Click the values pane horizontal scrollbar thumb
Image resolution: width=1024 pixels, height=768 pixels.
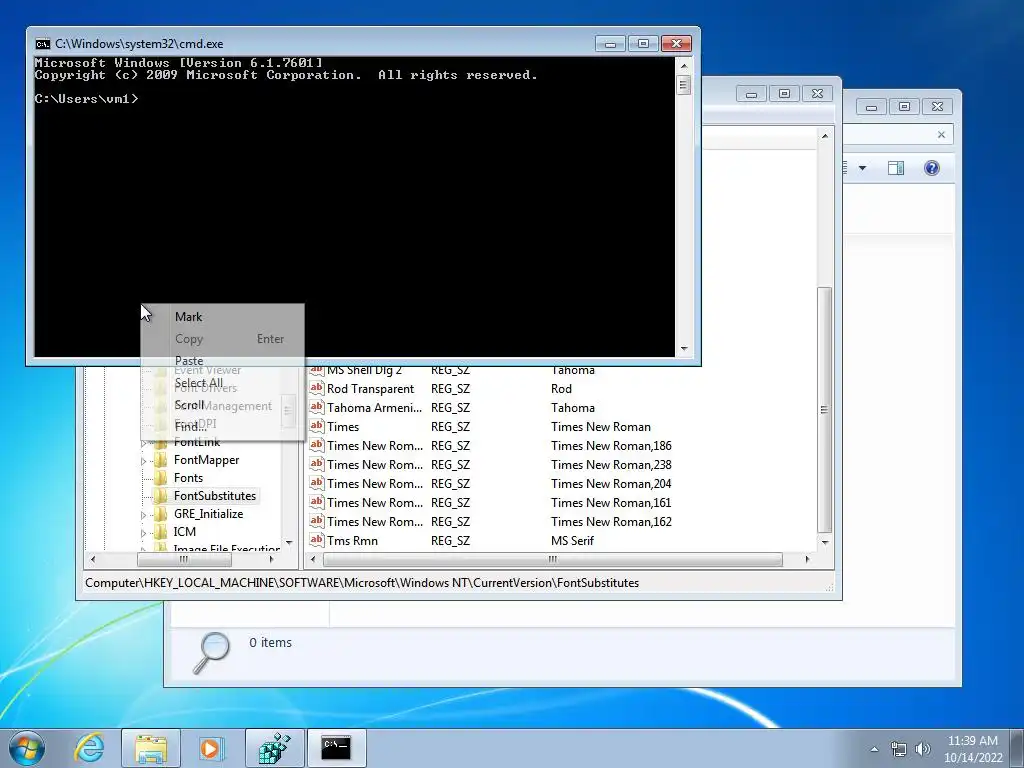552,559
